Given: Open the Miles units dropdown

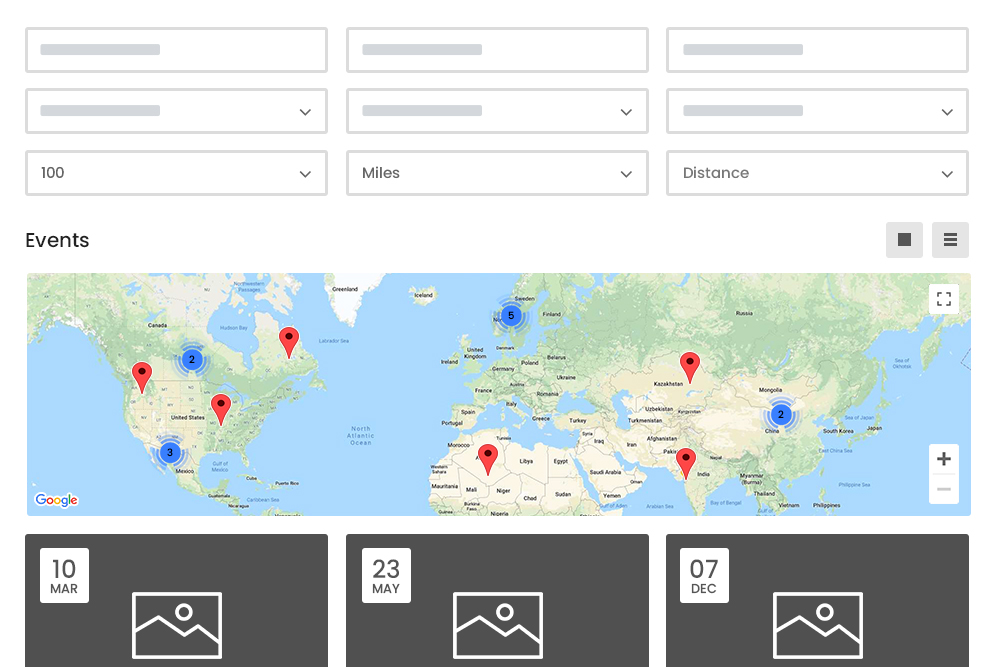Looking at the screenshot, I should pyautogui.click(x=497, y=173).
